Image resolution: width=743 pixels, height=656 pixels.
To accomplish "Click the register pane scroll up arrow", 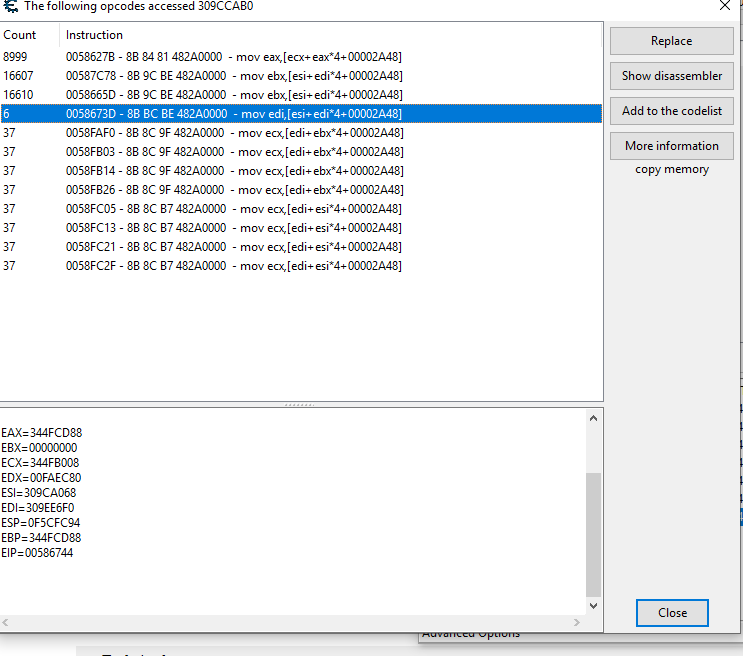I will point(593,418).
